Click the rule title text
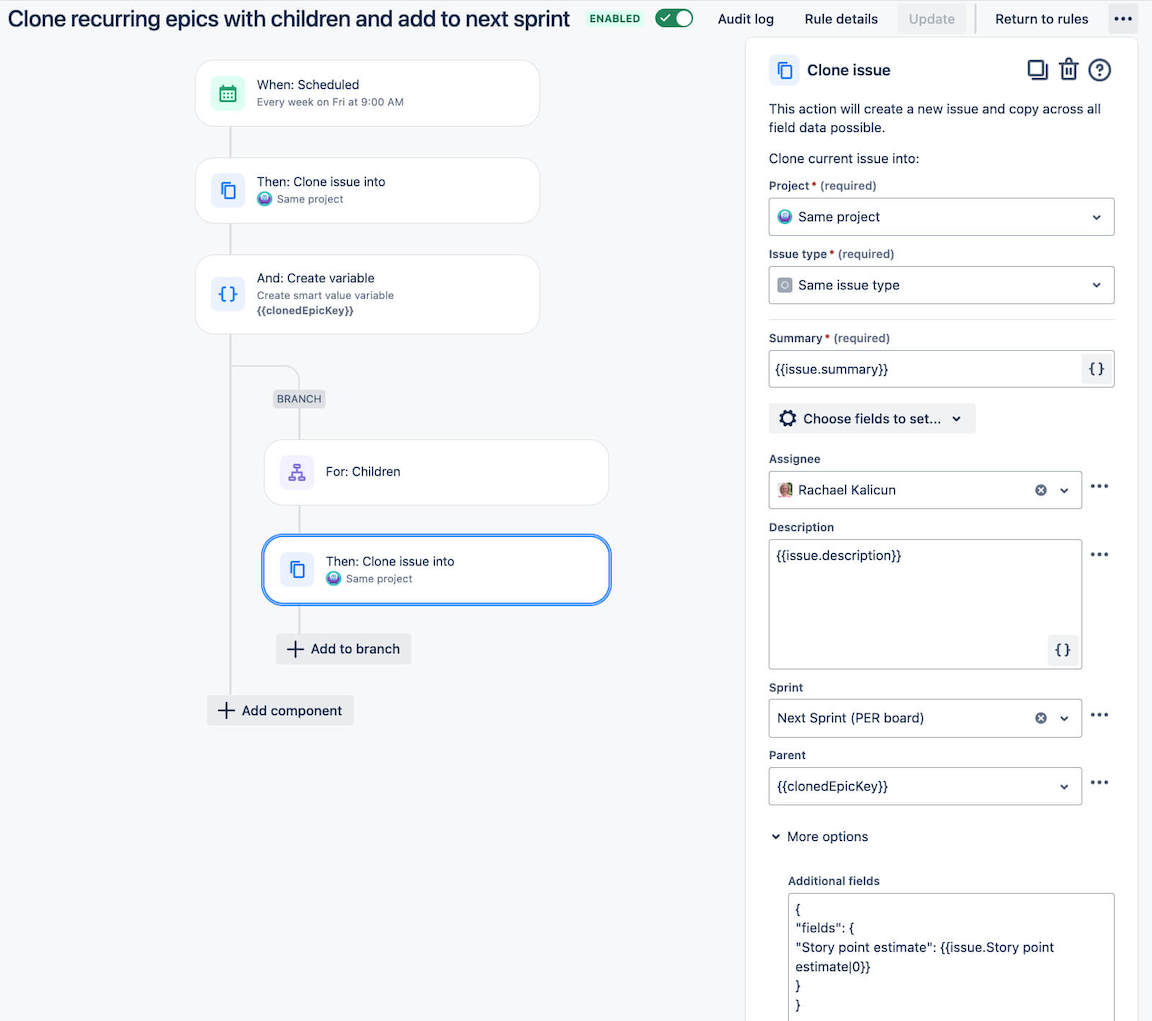This screenshot has height=1021, width=1152. (289, 18)
